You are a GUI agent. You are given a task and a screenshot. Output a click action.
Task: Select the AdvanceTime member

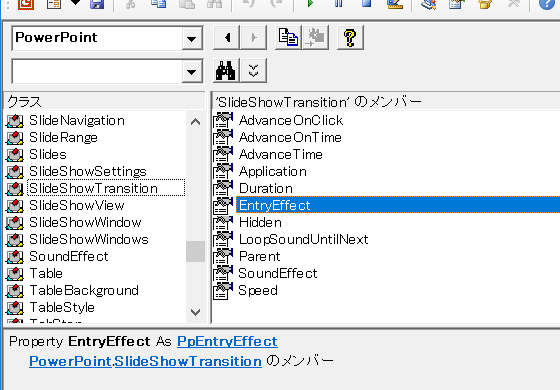coord(281,154)
